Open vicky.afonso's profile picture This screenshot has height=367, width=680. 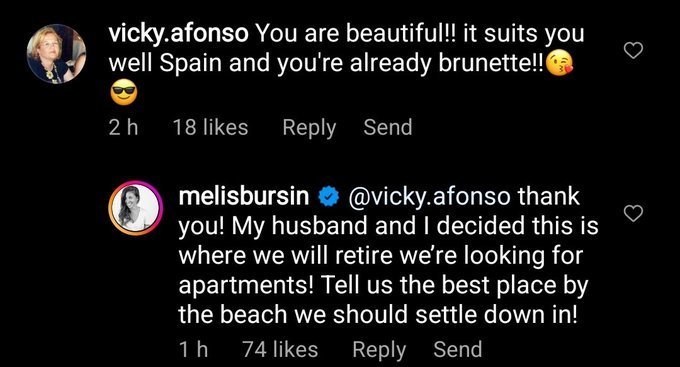(56, 54)
